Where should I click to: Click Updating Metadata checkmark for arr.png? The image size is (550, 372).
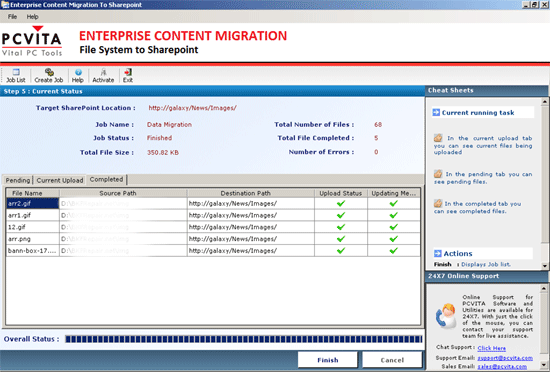click(394, 239)
